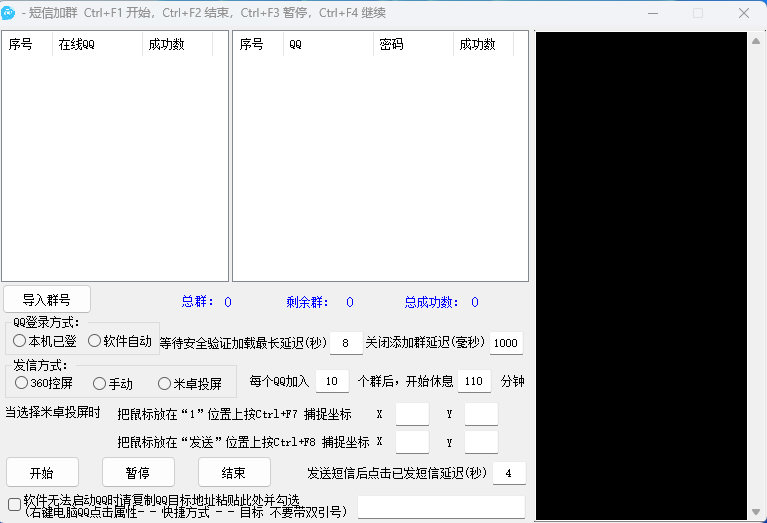Choose 360控屏 sending method
This screenshot has height=523, width=767.
point(22,383)
